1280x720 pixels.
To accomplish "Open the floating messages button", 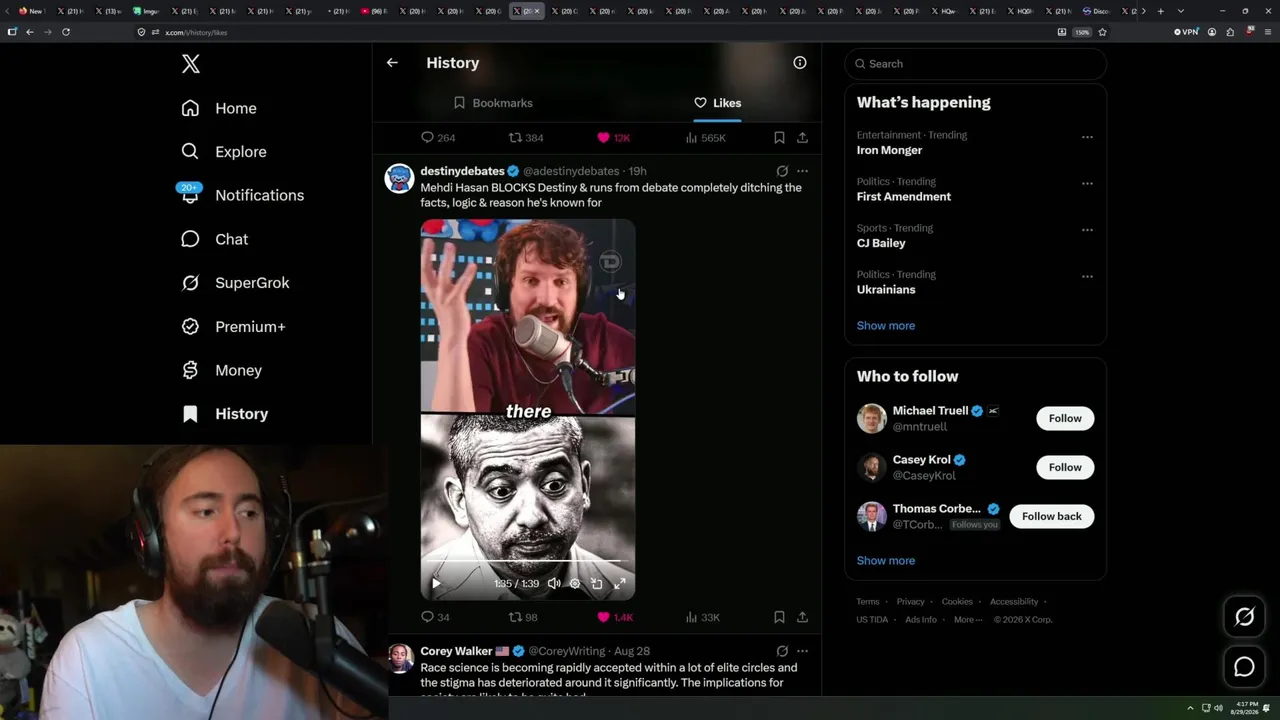I will [x=1244, y=667].
